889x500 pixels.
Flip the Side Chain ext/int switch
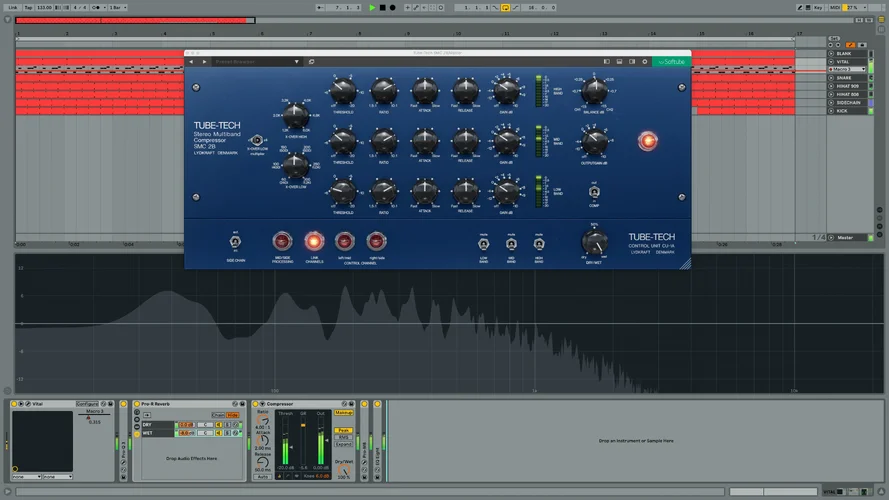tap(234, 242)
